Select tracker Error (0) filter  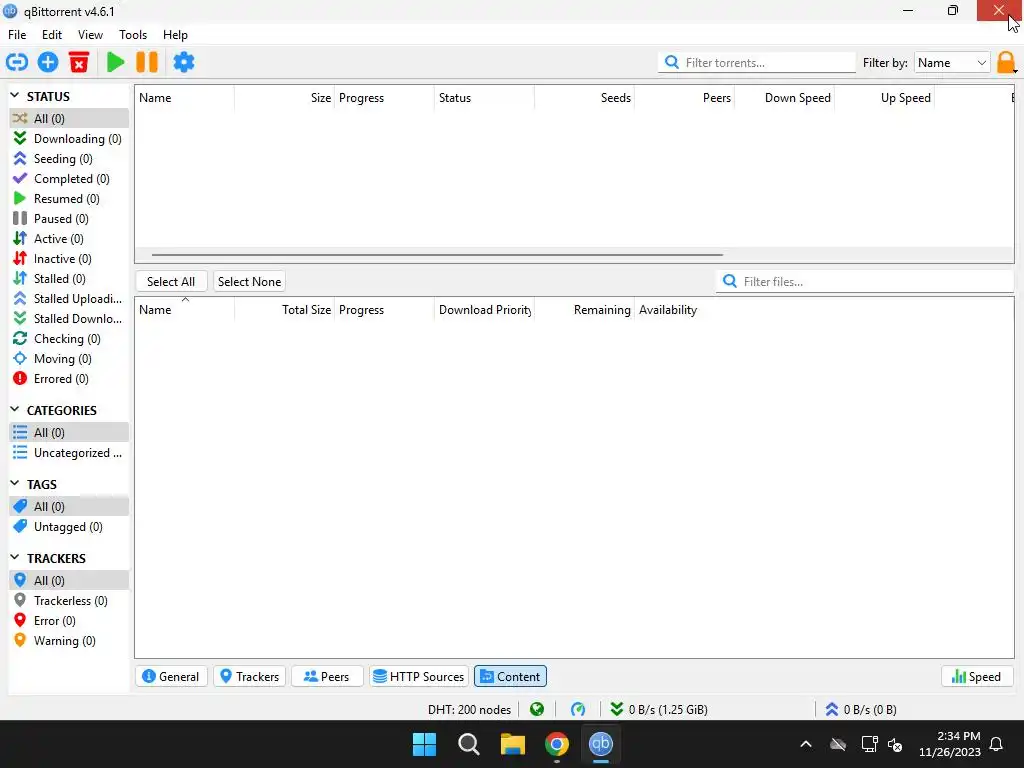coord(69,621)
